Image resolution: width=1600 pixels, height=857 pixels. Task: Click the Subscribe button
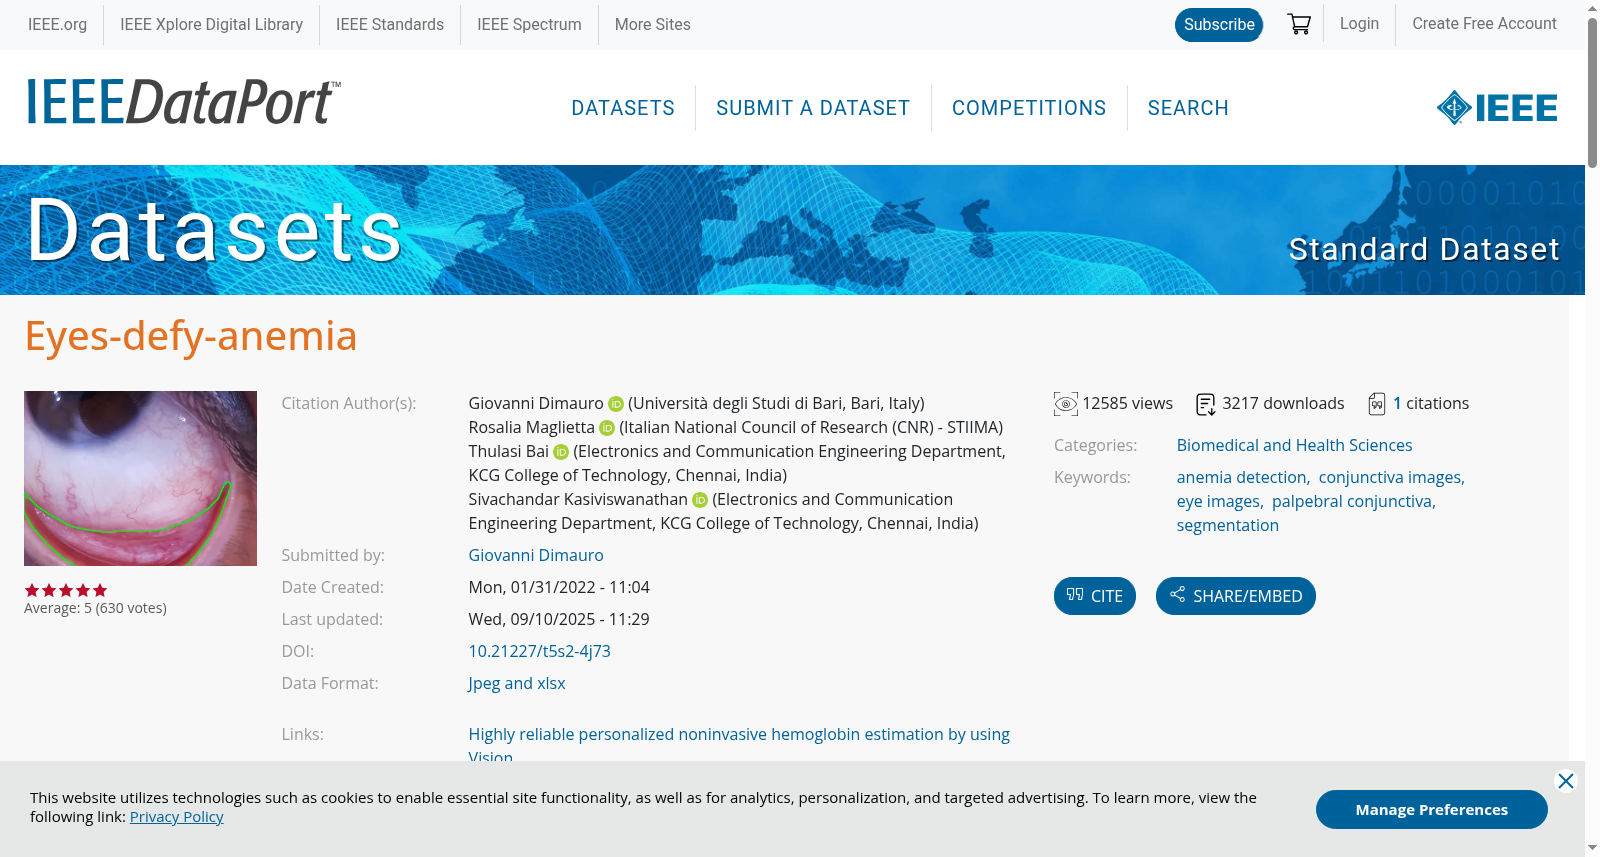pos(1219,25)
